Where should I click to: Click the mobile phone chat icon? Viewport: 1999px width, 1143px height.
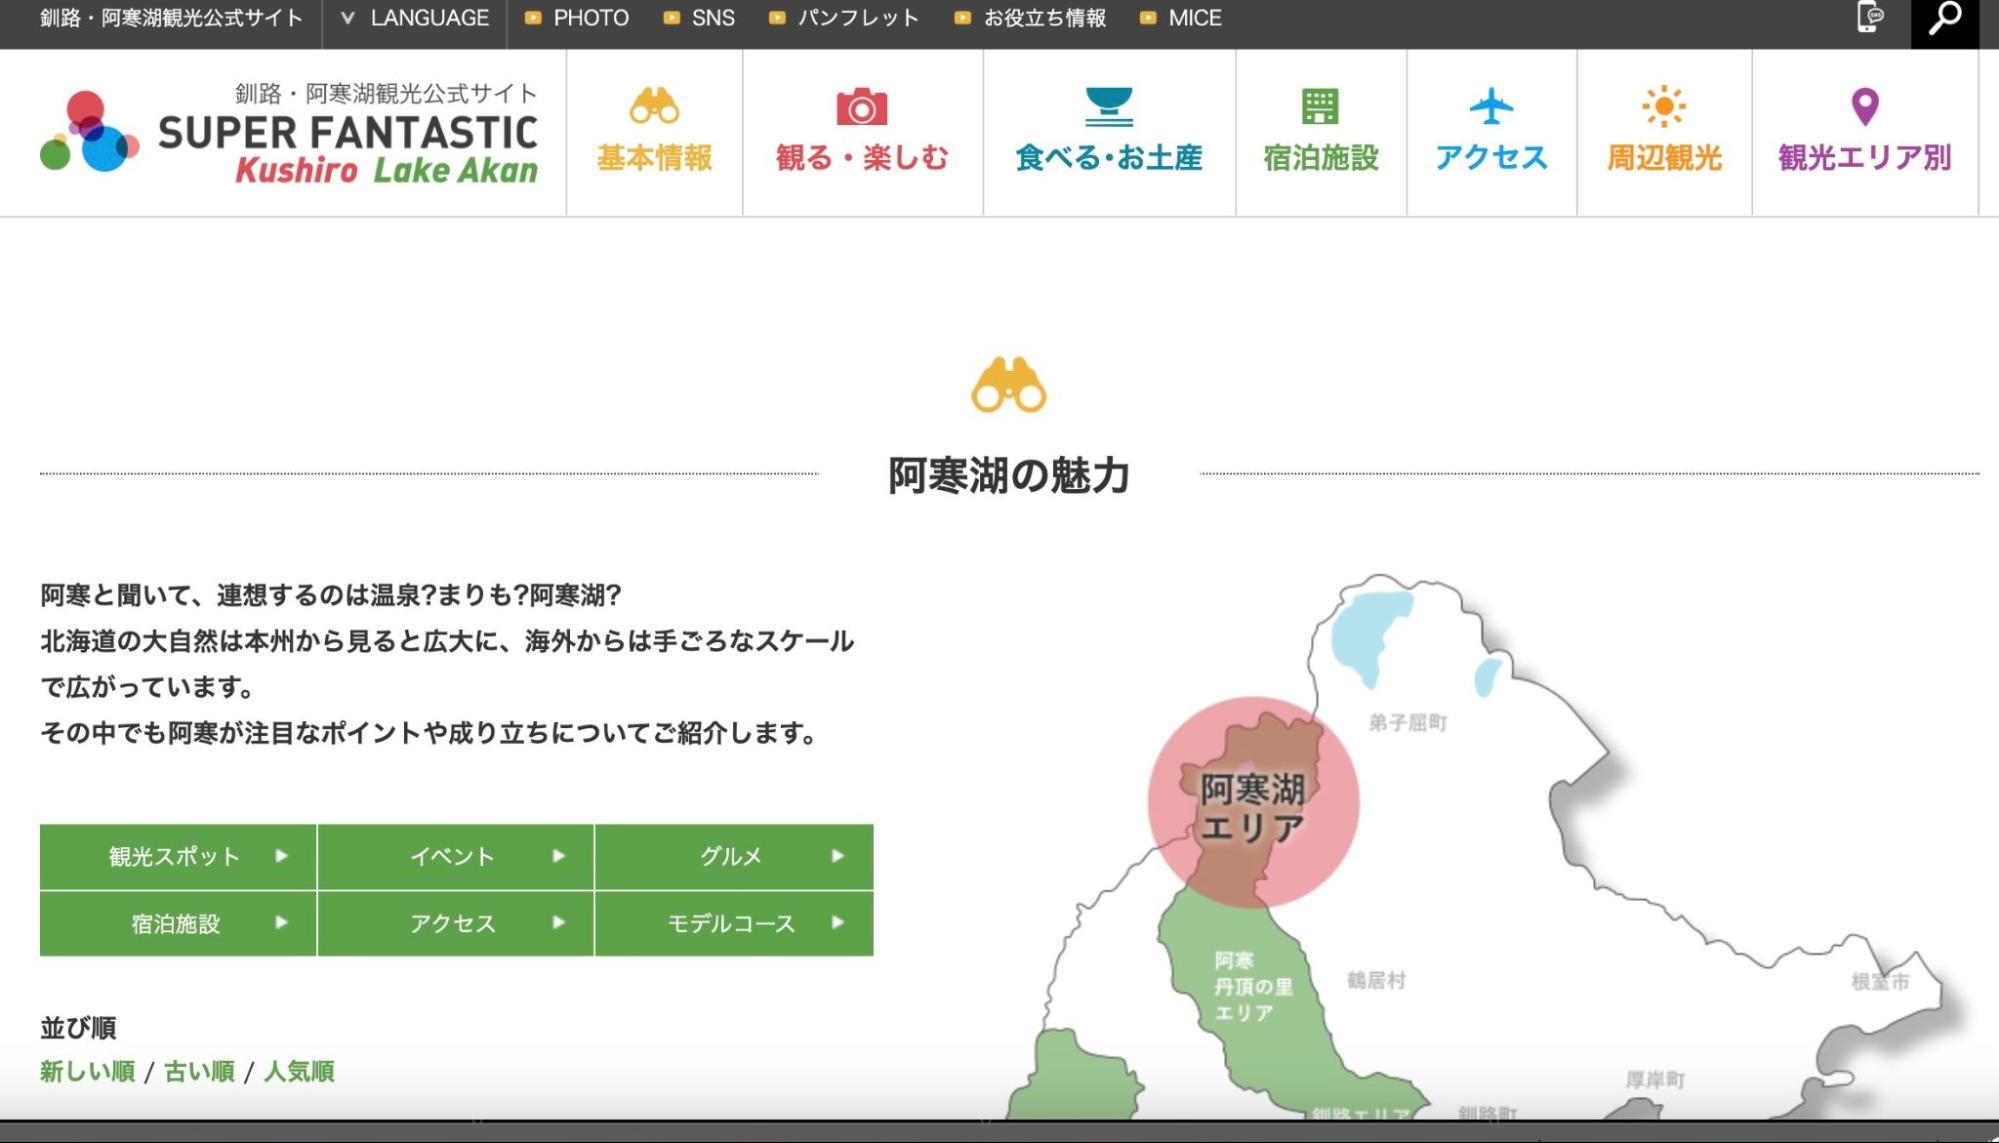click(1869, 18)
